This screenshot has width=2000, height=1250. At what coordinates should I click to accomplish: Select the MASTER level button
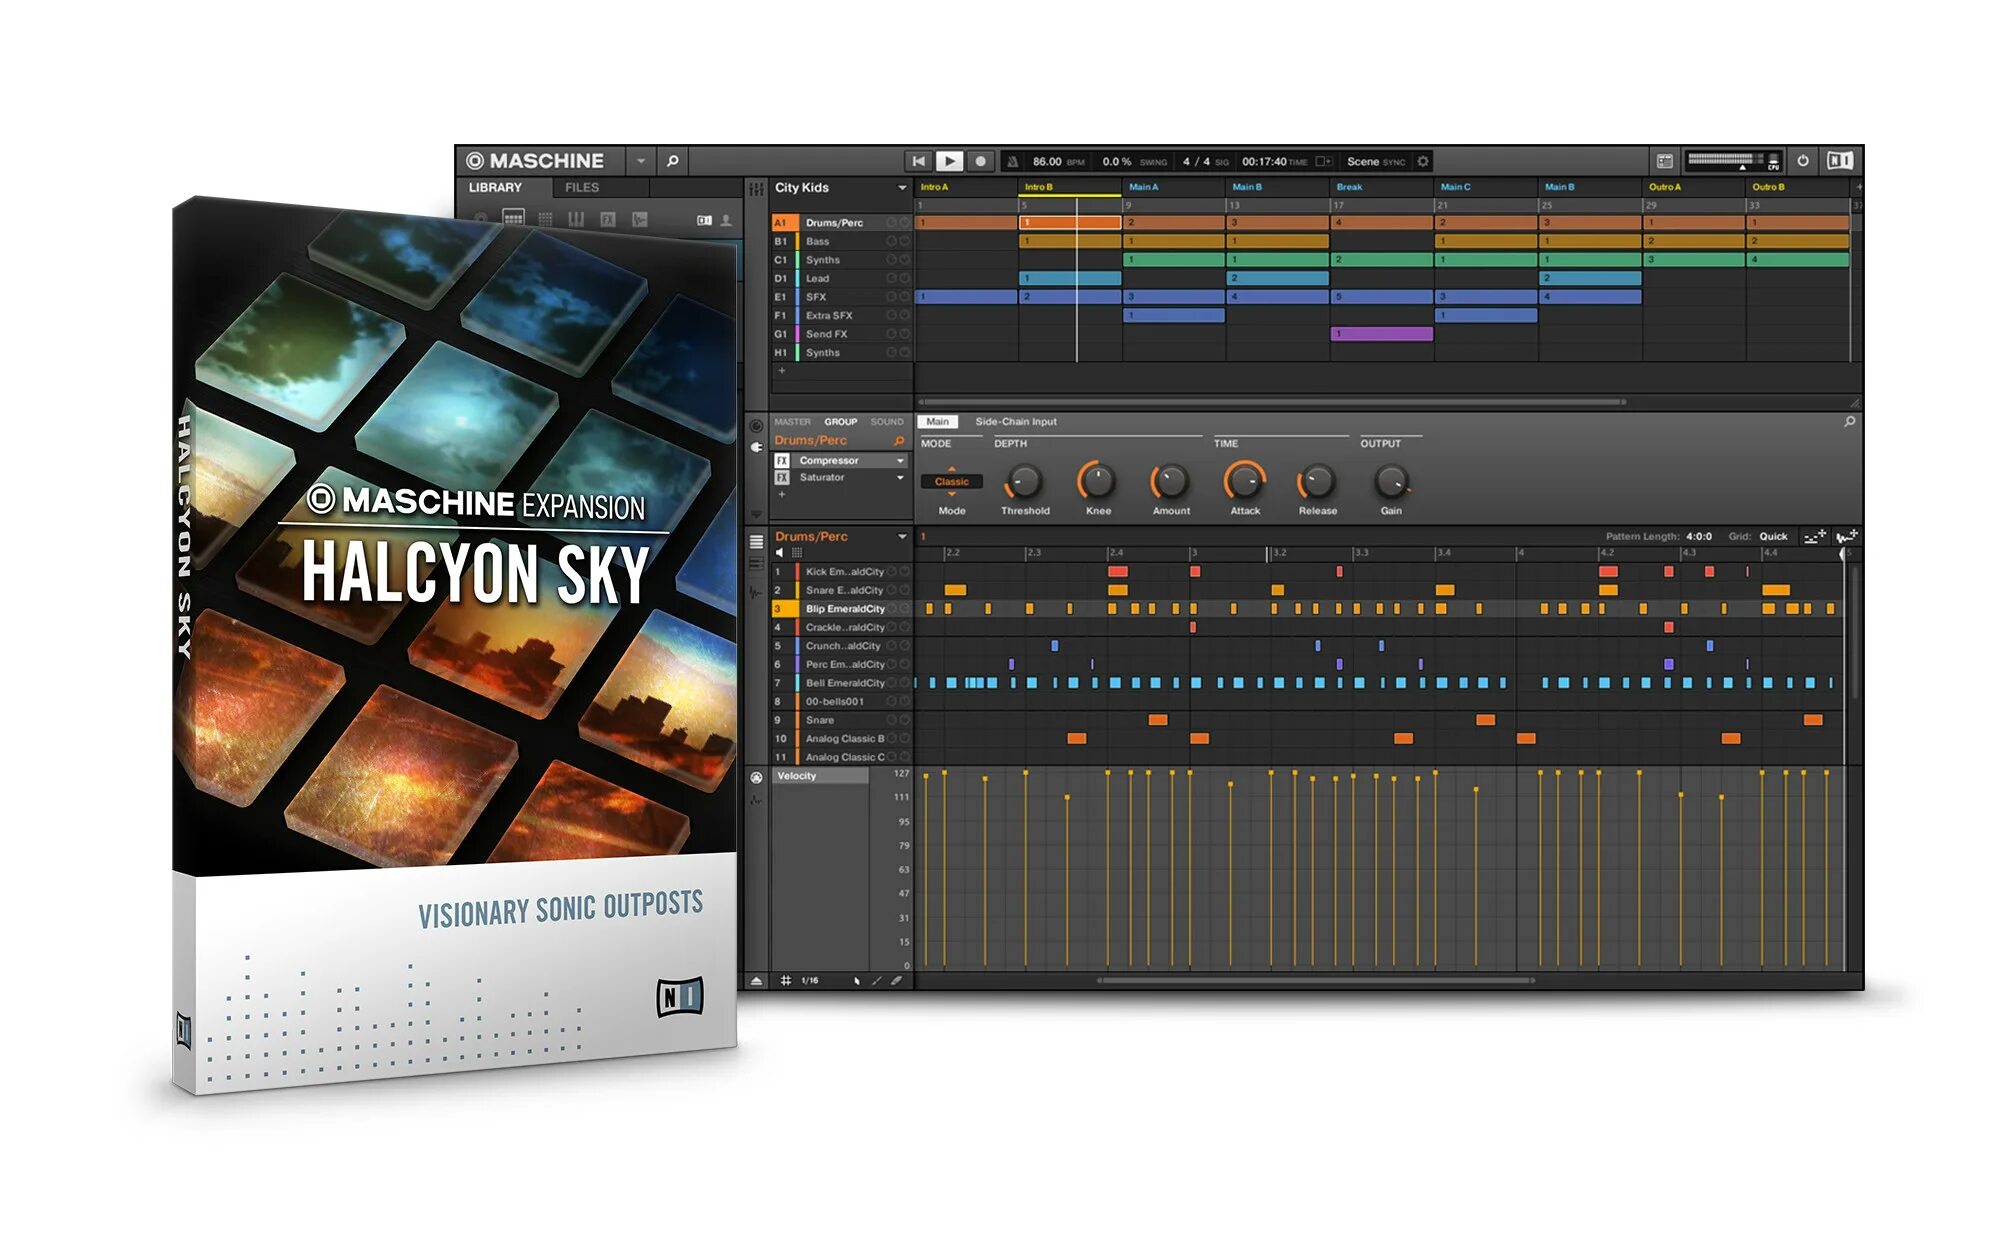792,422
